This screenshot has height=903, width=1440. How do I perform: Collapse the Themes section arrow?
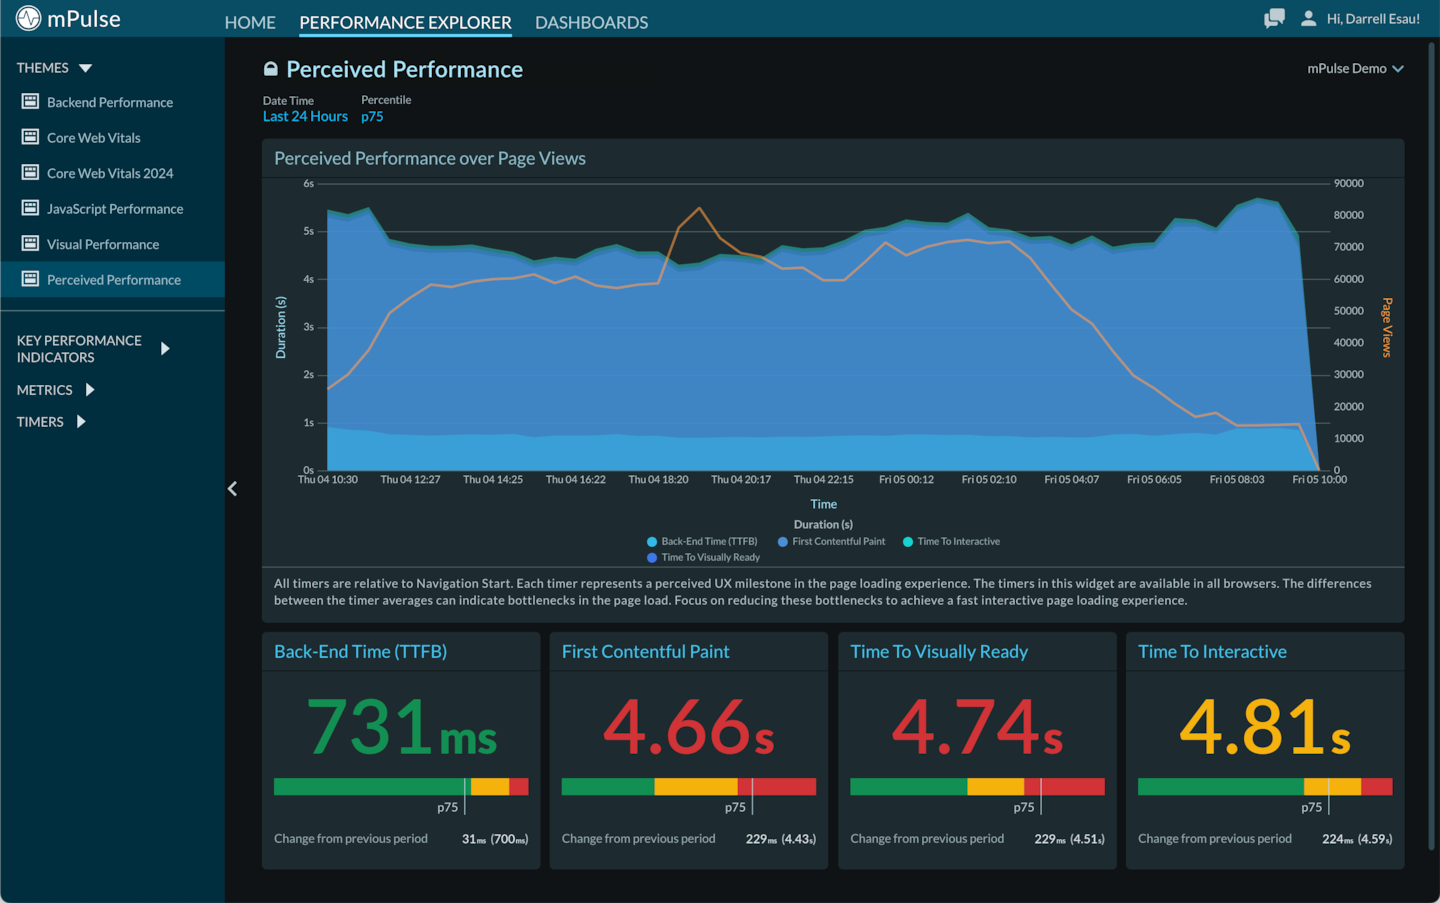pyautogui.click(x=85, y=68)
